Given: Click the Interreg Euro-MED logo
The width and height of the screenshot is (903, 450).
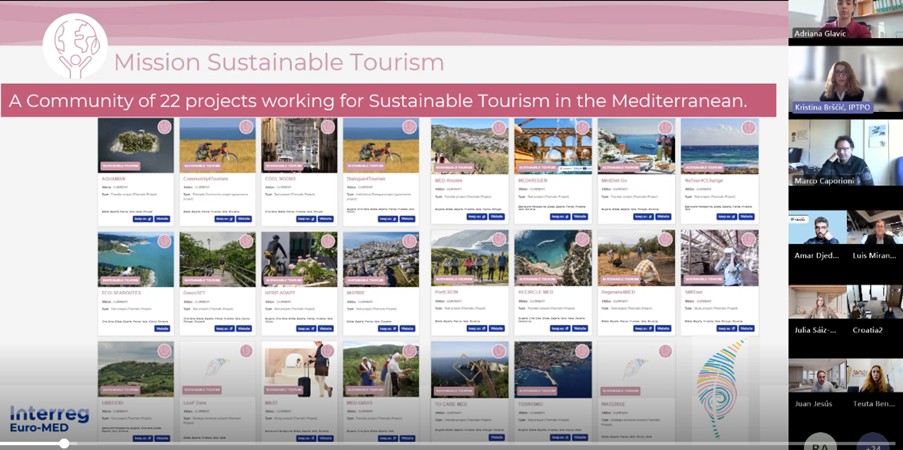Looking at the screenshot, I should click(49, 419).
